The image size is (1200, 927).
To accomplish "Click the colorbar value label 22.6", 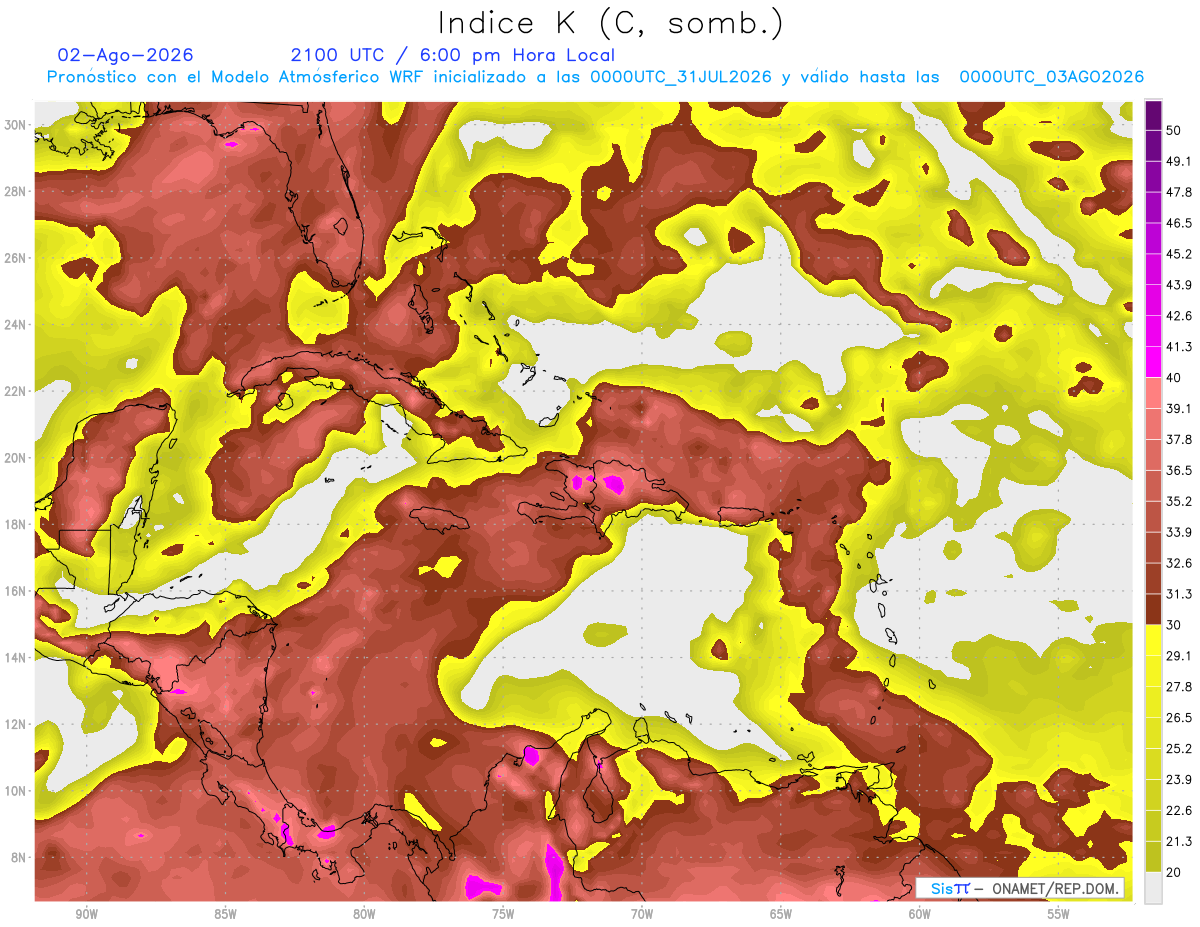I will point(1180,811).
